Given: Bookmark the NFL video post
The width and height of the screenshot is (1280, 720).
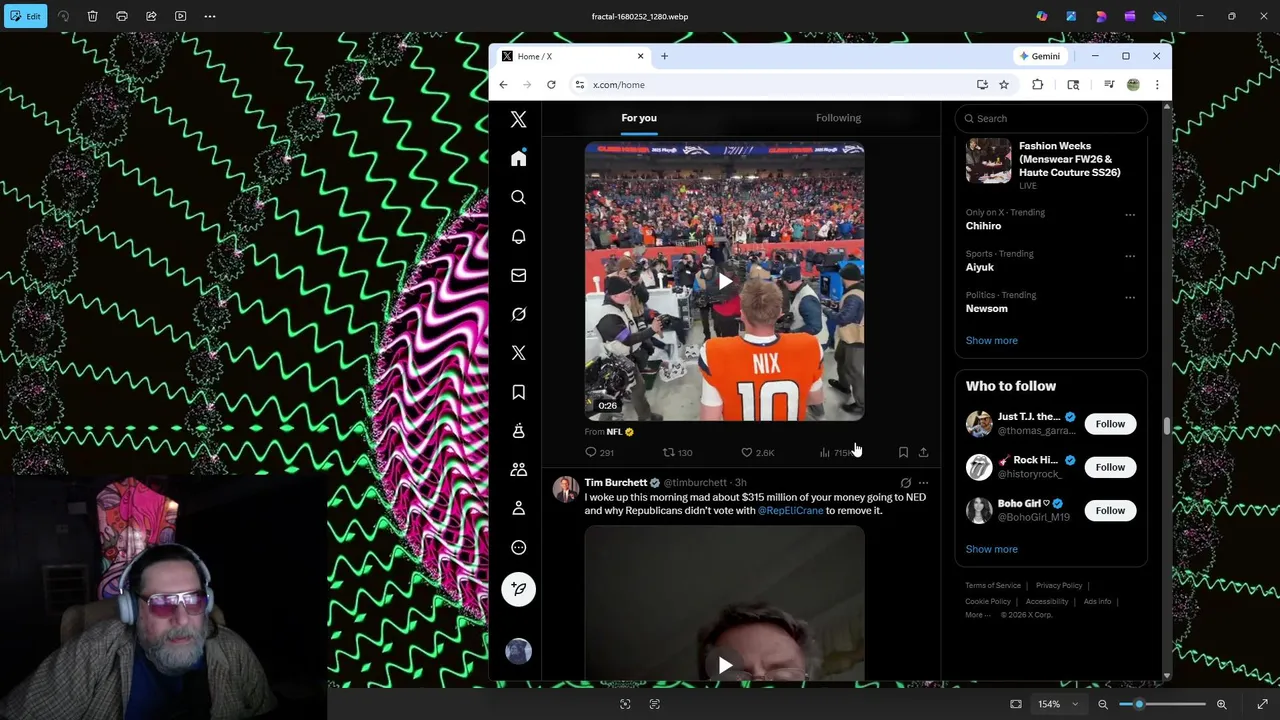Looking at the screenshot, I should [x=903, y=453].
